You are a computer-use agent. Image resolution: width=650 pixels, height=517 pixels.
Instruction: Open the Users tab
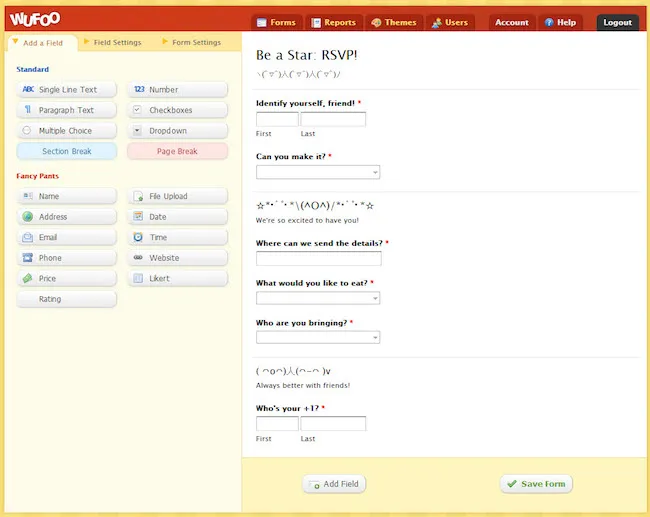[x=450, y=22]
